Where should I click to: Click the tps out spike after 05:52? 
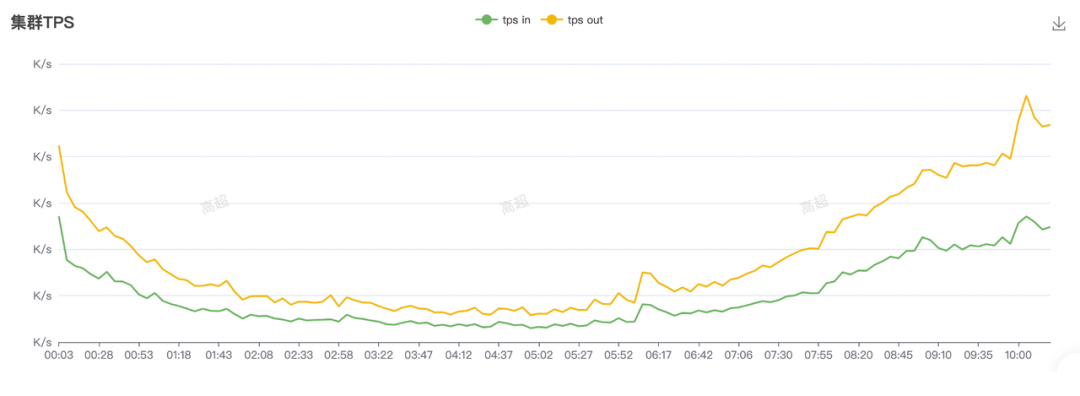(643, 272)
